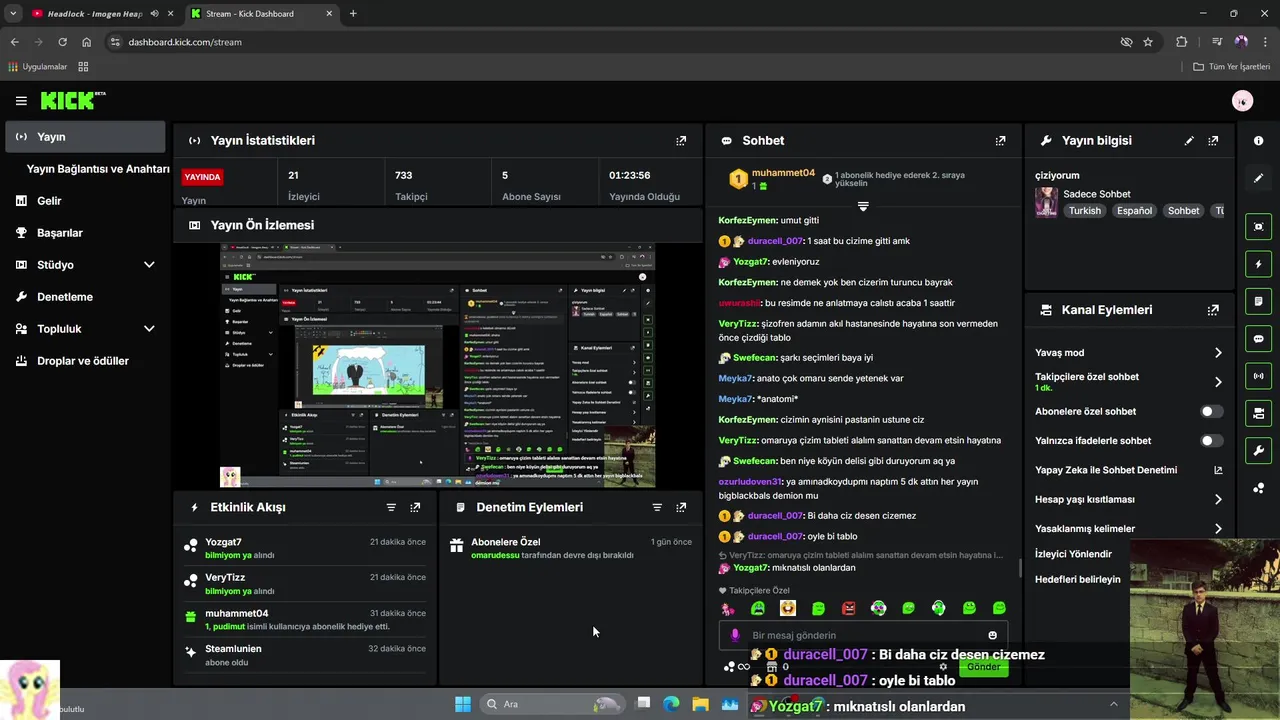This screenshot has height=720, width=1280.
Task: Select Yayın in left sidebar
Action: (x=85, y=137)
